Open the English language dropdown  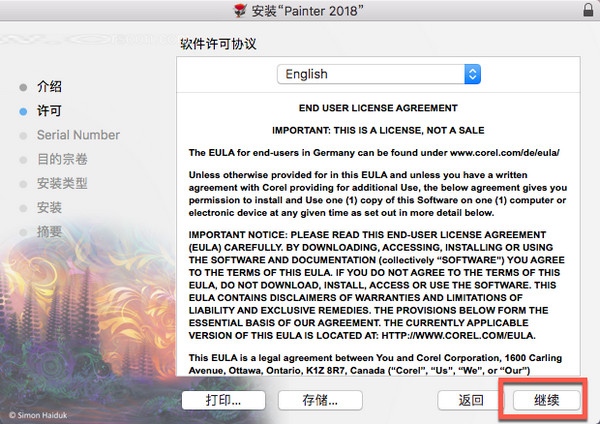(378, 74)
